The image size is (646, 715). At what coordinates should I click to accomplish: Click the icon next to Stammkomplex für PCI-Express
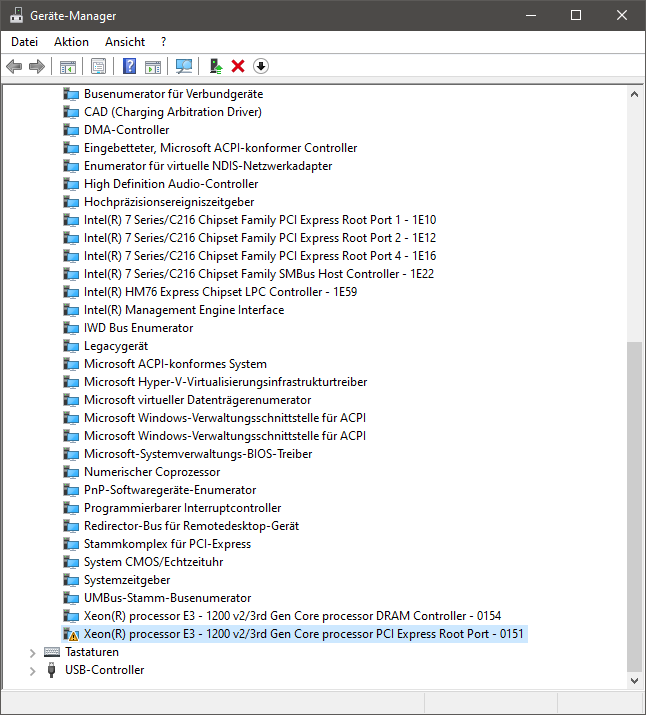(x=71, y=544)
